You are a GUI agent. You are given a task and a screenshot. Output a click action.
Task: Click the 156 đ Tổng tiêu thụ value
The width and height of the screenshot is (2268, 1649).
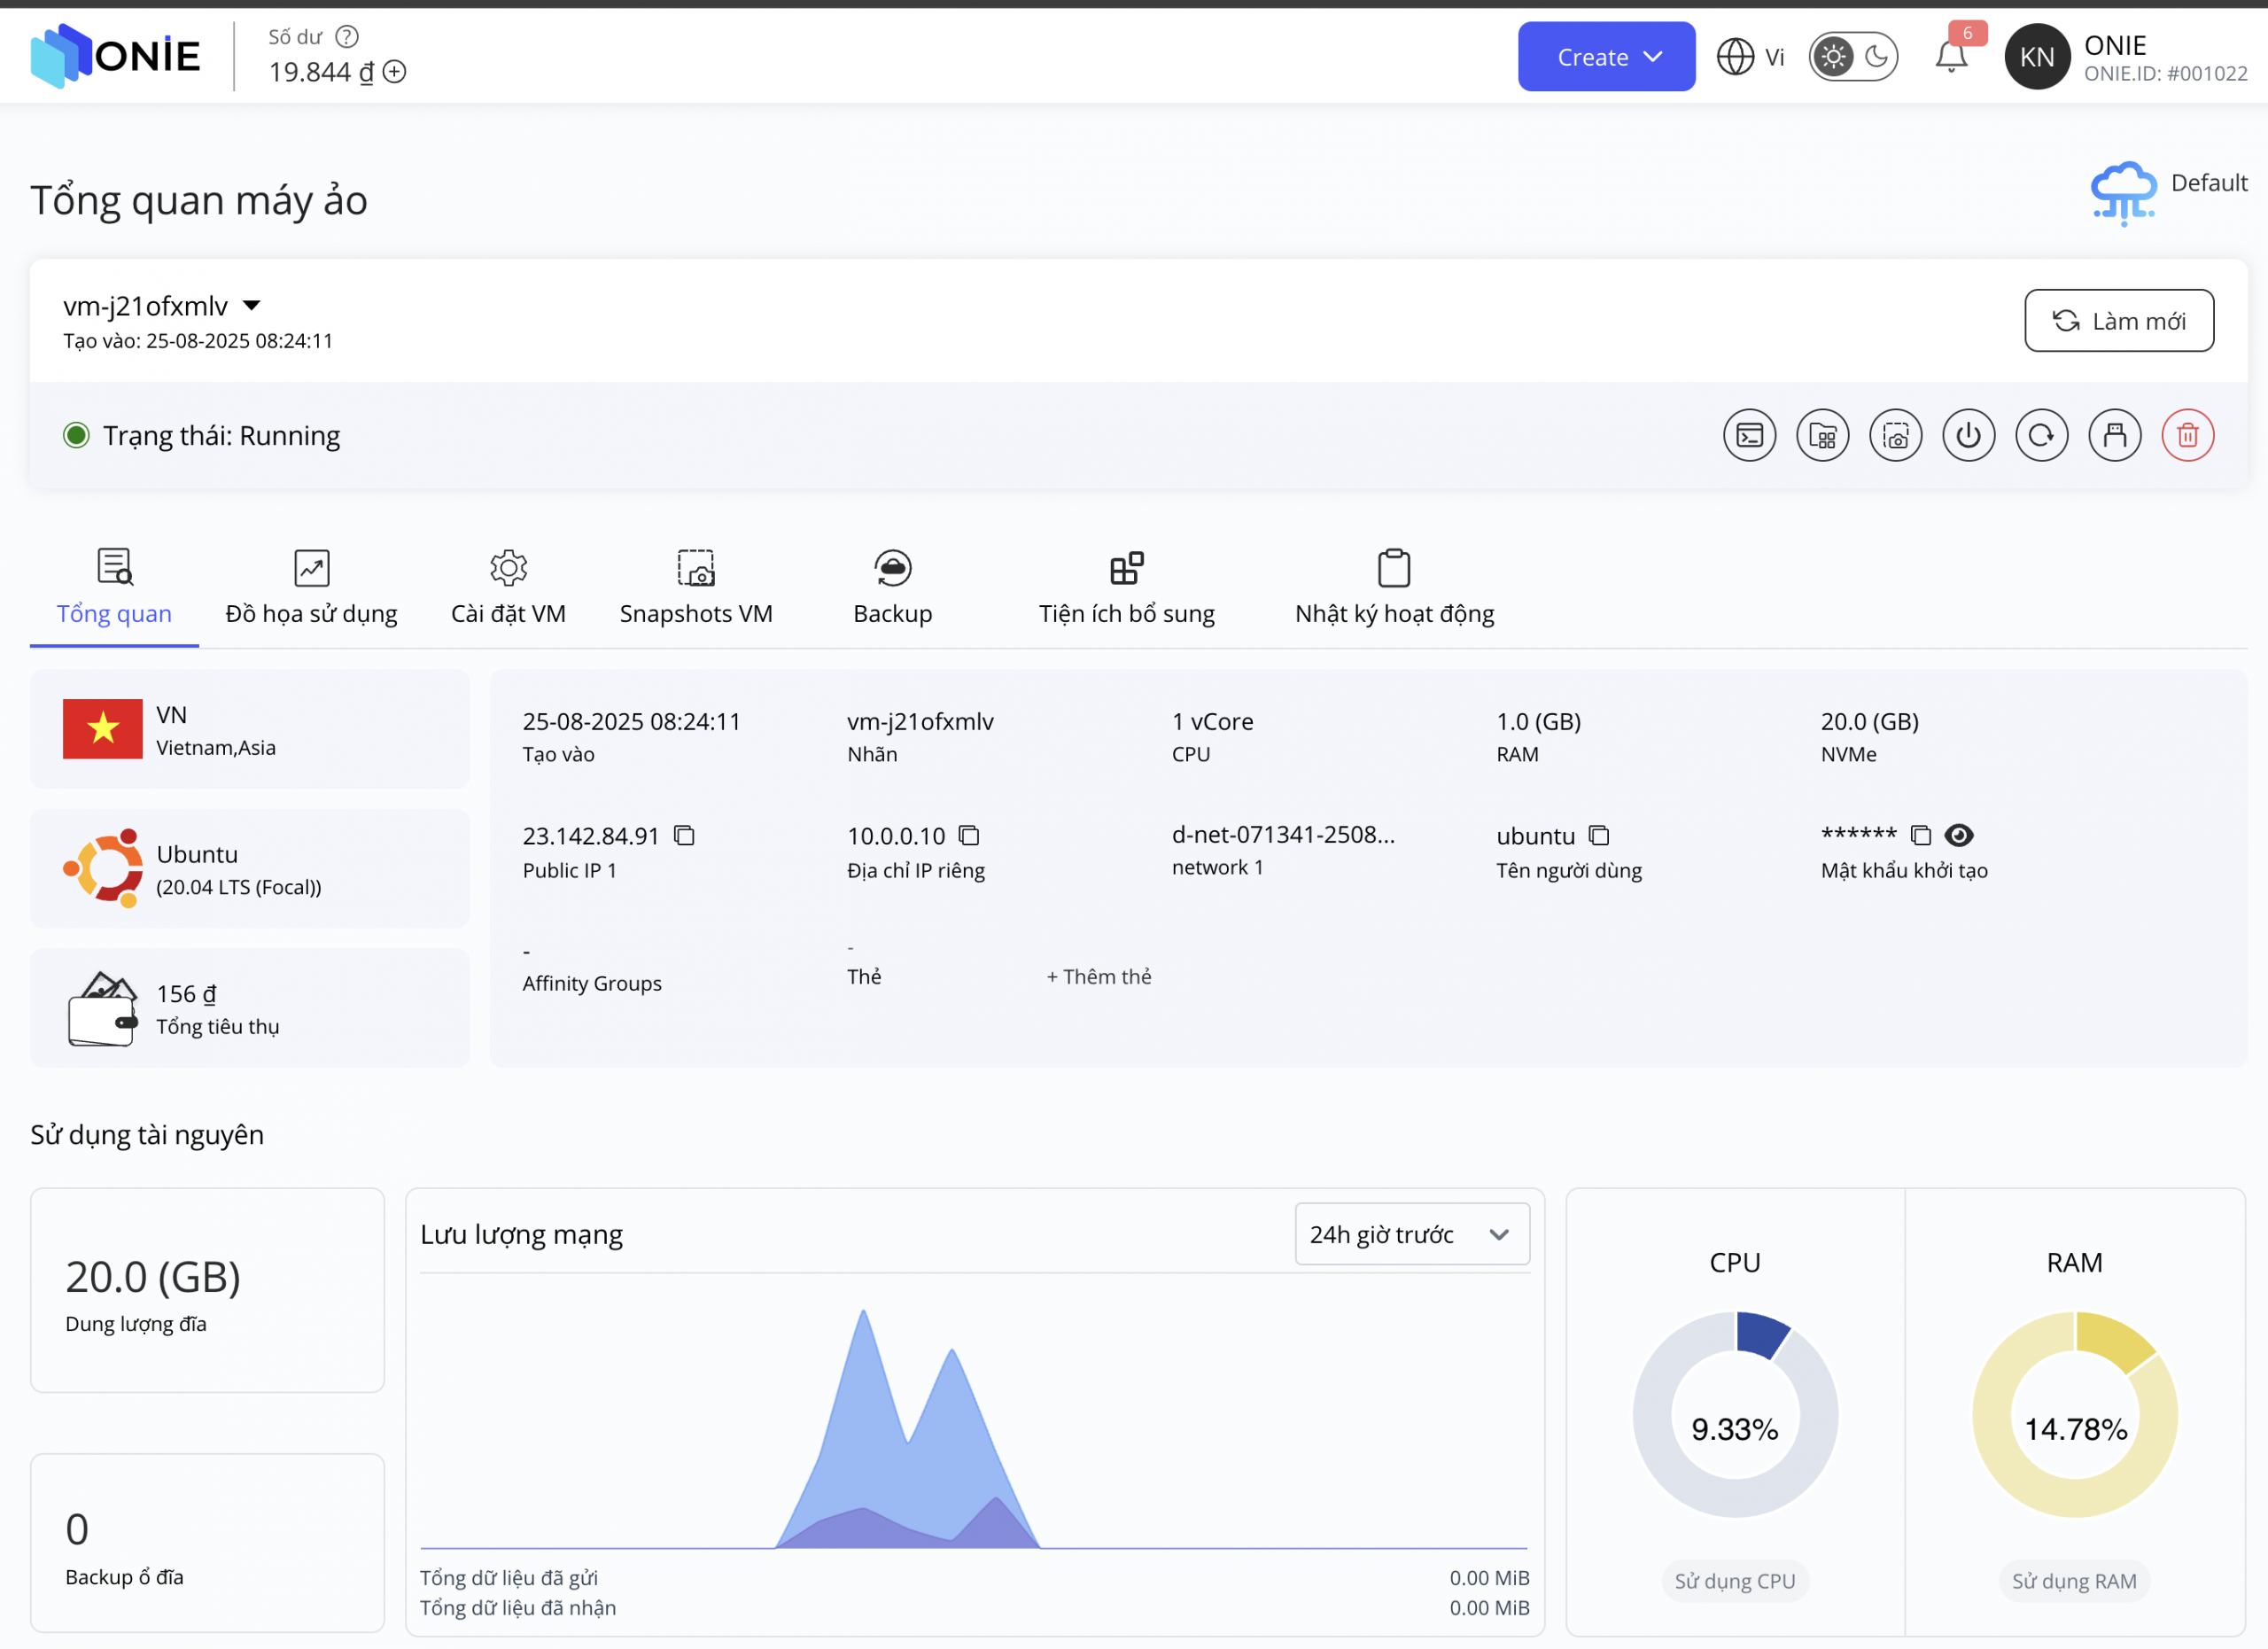(x=186, y=994)
